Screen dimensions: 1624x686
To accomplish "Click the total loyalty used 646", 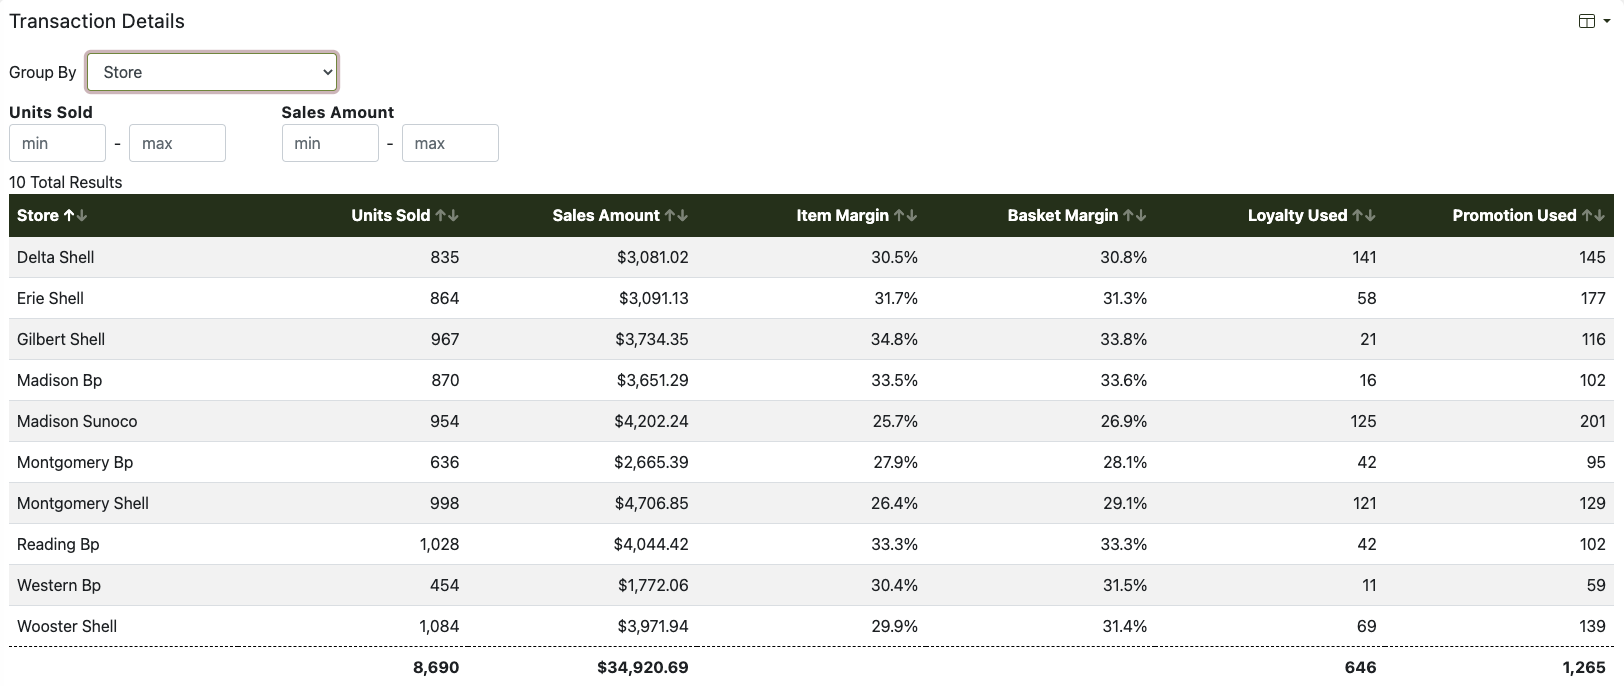I will click(x=1361, y=667).
